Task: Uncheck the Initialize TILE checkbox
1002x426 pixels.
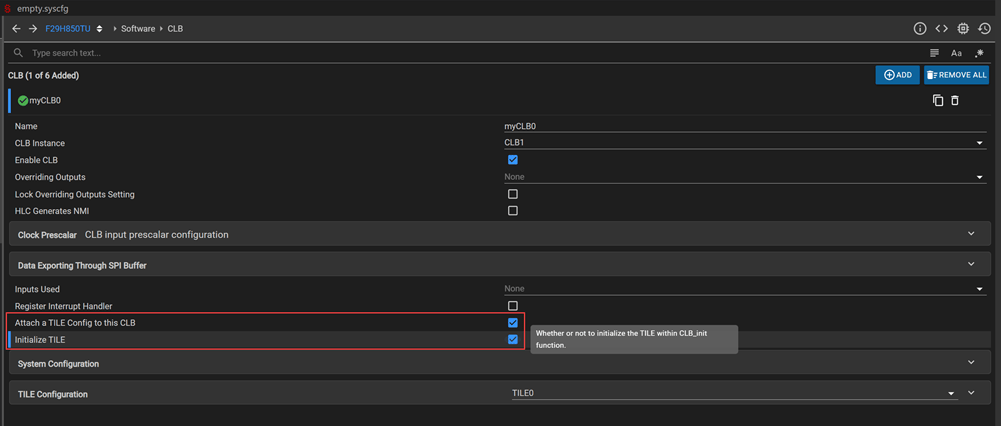Action: 513,339
